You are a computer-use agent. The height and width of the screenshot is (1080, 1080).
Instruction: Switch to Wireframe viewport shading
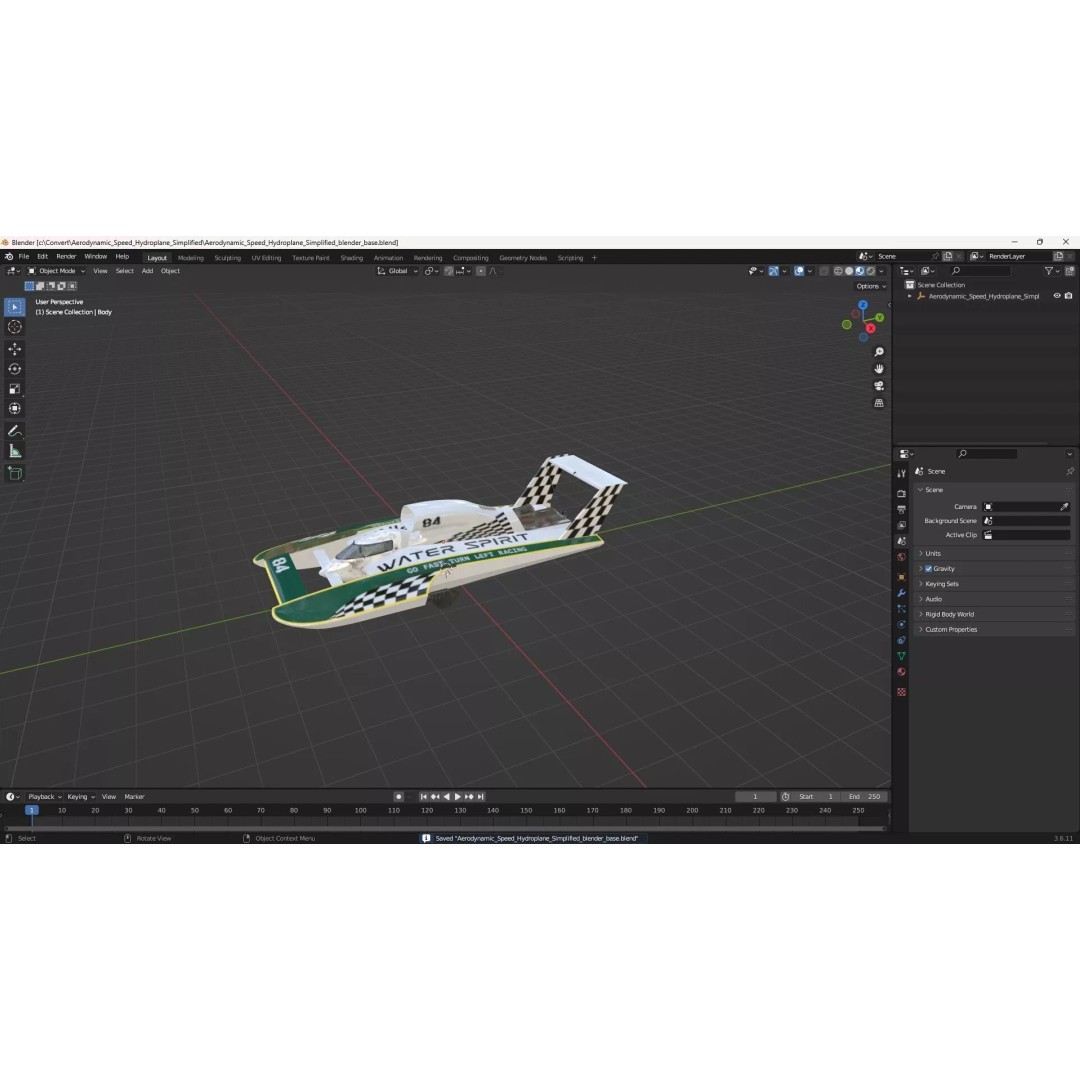click(x=838, y=271)
